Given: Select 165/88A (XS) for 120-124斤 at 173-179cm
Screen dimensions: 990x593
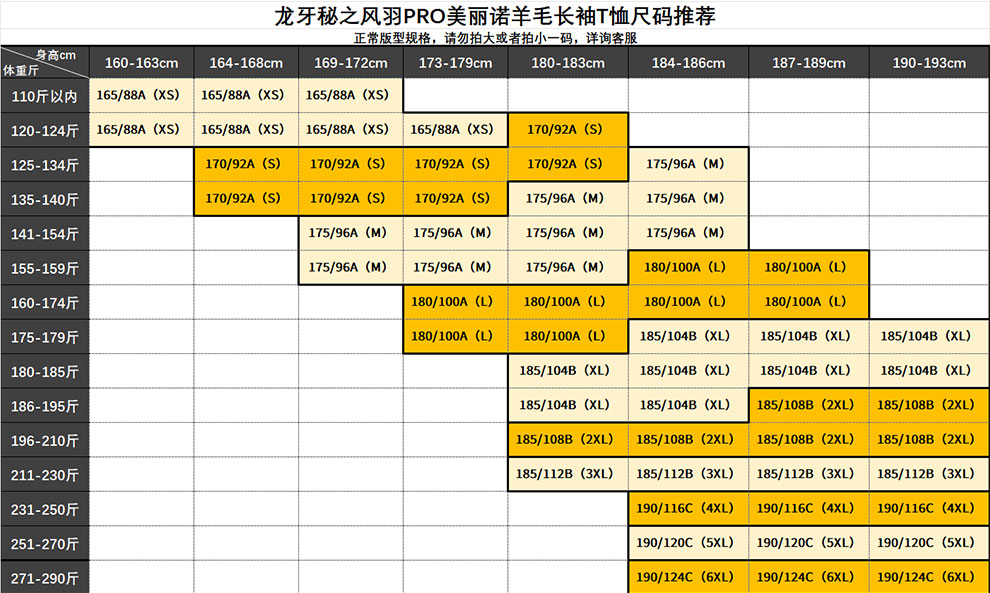Looking at the screenshot, I should pos(455,129).
